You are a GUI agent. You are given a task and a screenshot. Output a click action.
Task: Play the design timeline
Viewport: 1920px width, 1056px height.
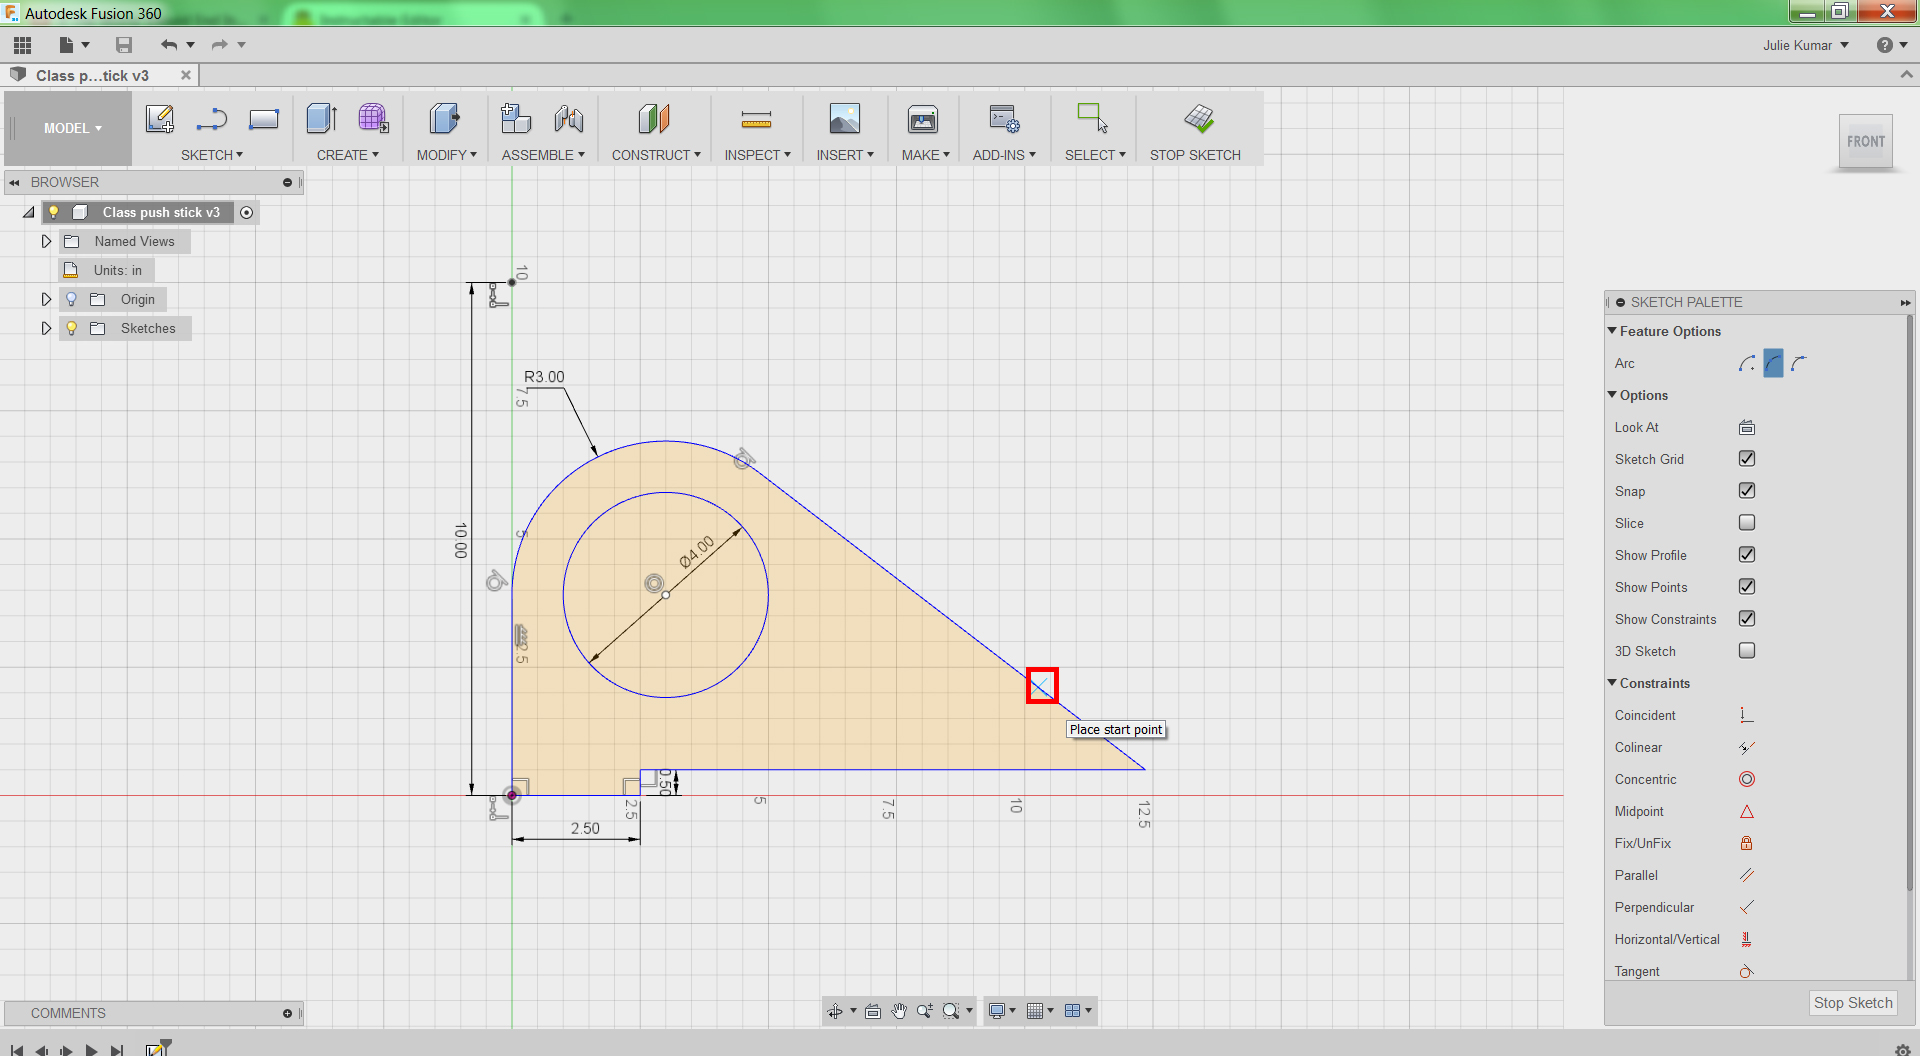click(x=92, y=1050)
